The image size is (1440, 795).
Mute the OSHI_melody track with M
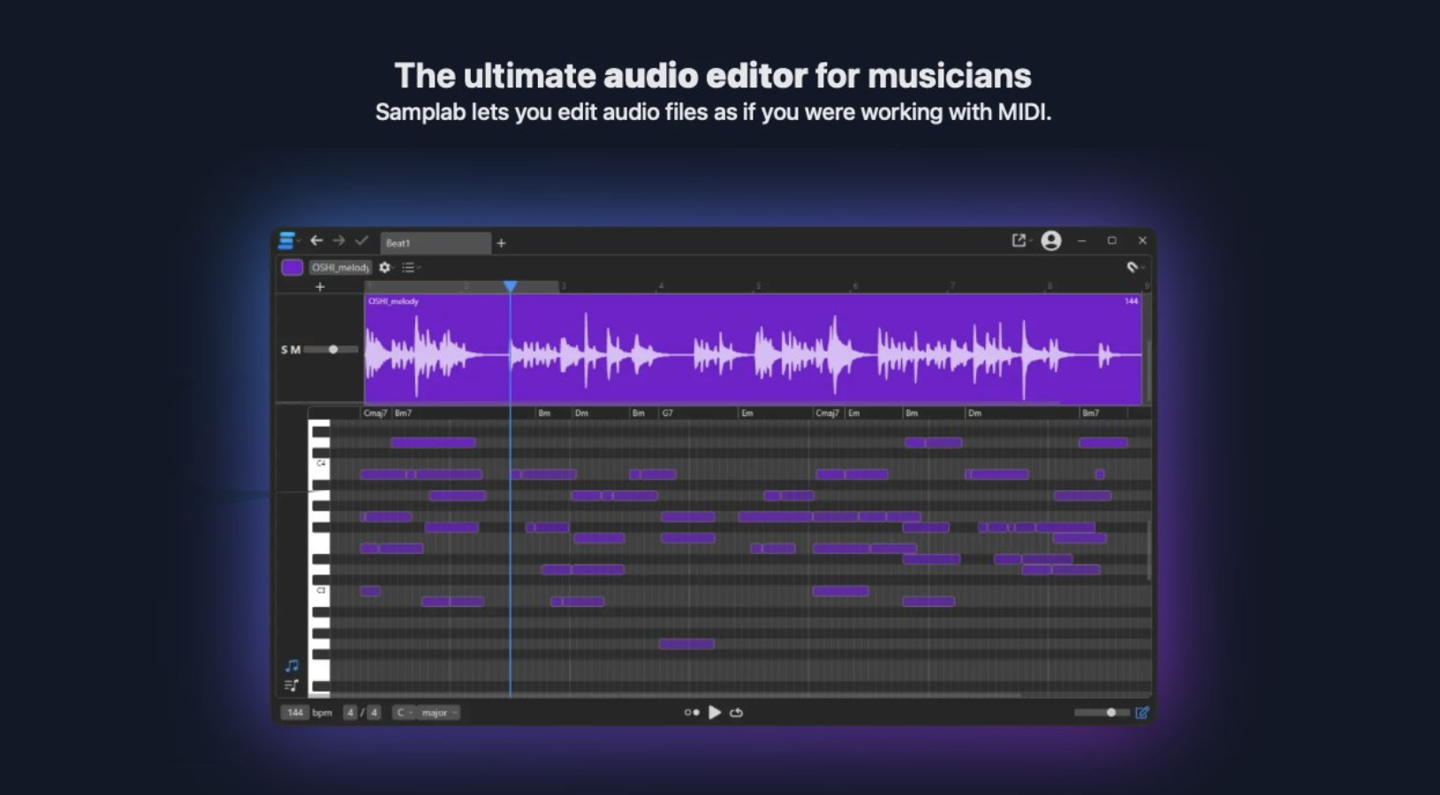296,350
